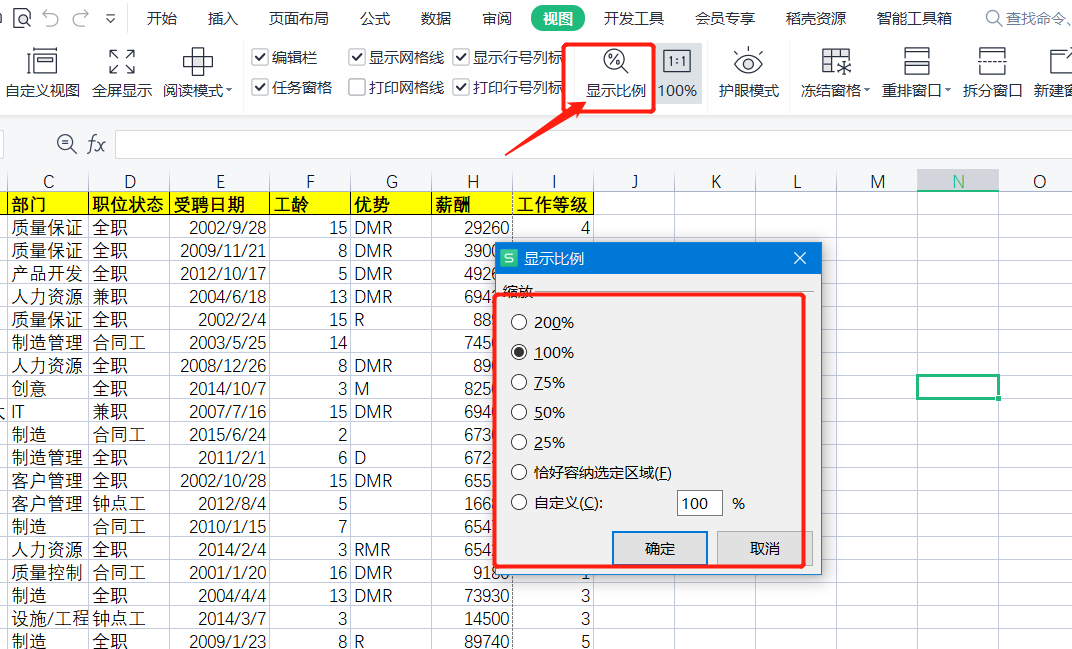Select column N header
This screenshot has height=649, width=1072.
(958, 181)
